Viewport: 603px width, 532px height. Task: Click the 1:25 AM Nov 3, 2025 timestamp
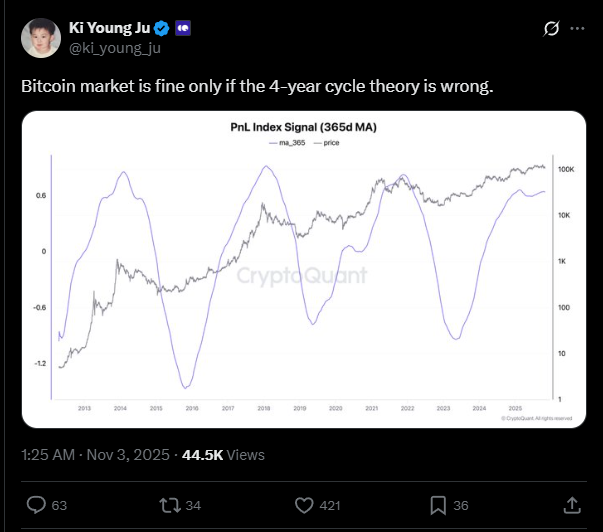[95, 455]
